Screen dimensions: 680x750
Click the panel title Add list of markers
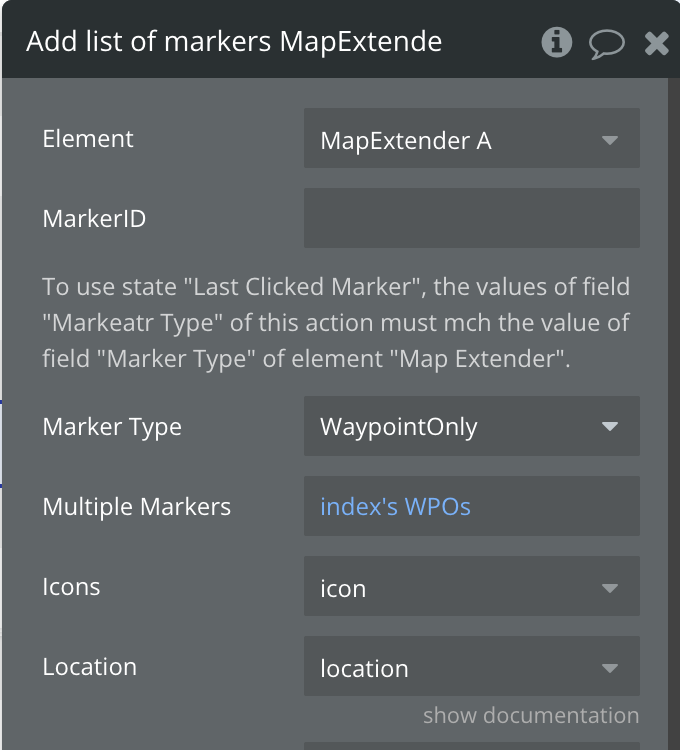click(x=234, y=42)
